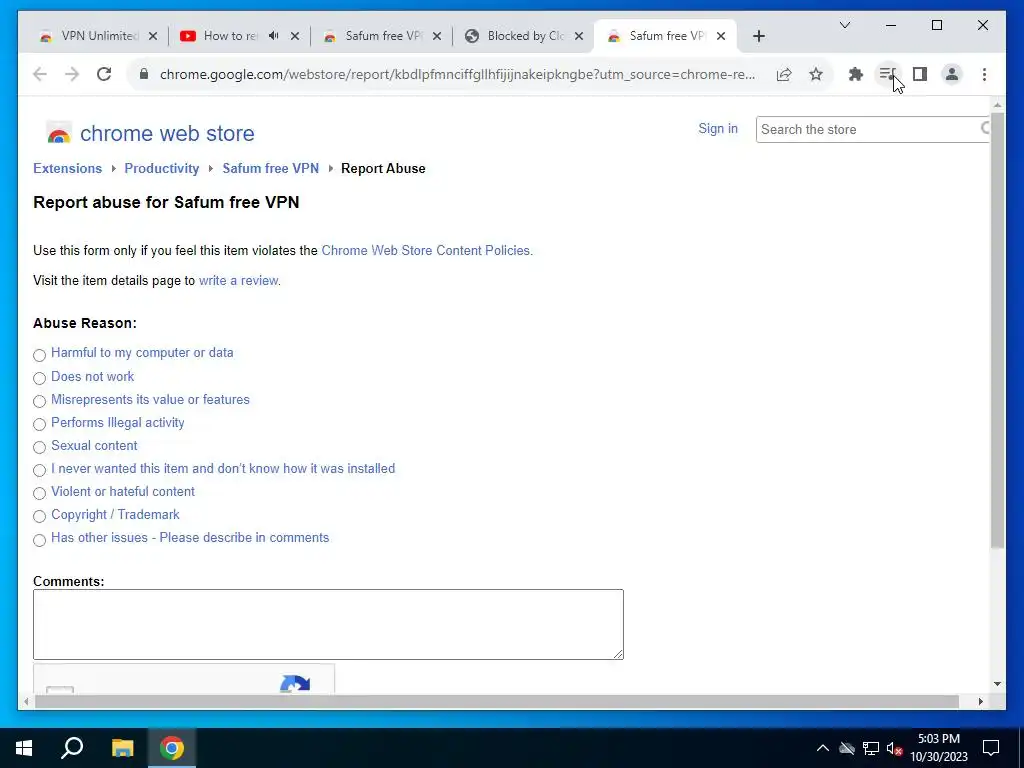Open the notification center icon
Image resolution: width=1024 pixels, height=768 pixels.
click(991, 748)
